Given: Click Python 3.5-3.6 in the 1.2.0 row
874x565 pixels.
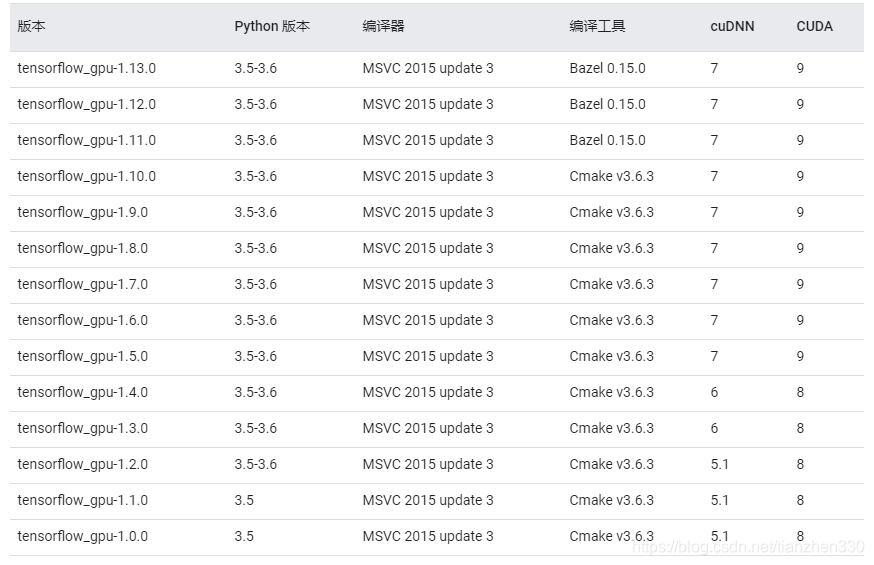Looking at the screenshot, I should pos(255,465).
